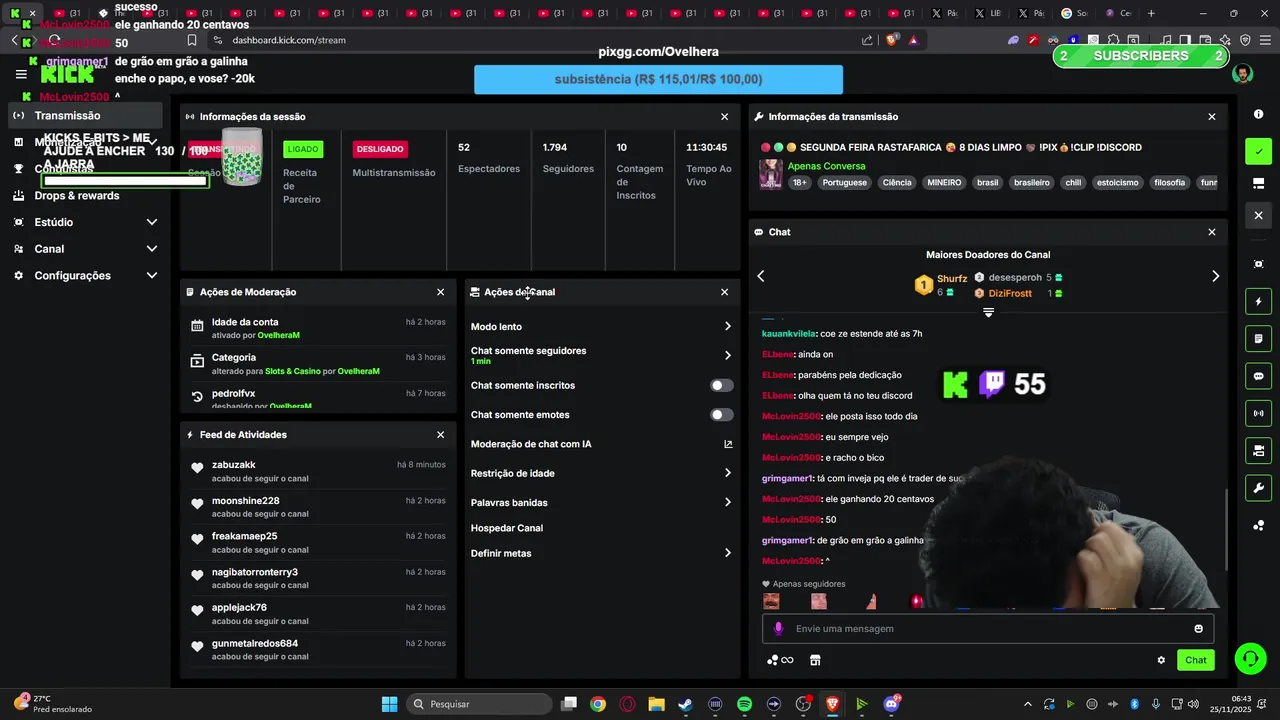Screen dimensions: 1280x720
Task: Click the user avatar at top right
Action: point(1242,75)
